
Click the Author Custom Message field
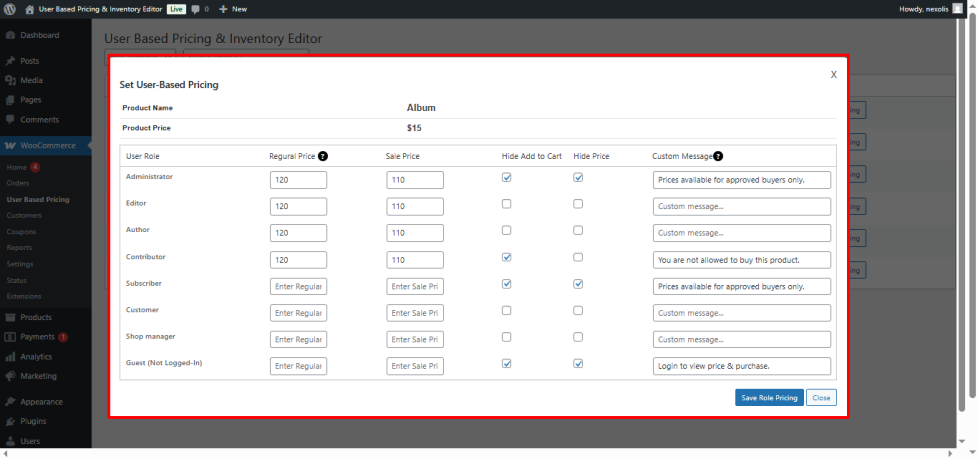coord(742,233)
